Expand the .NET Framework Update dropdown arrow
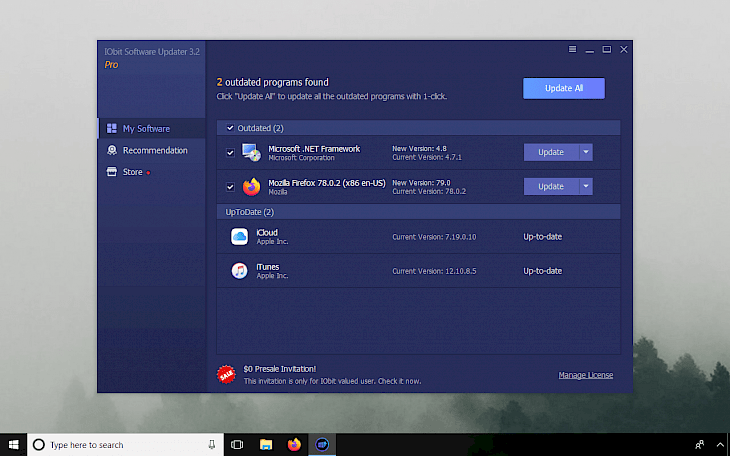This screenshot has height=456, width=730. 586,152
